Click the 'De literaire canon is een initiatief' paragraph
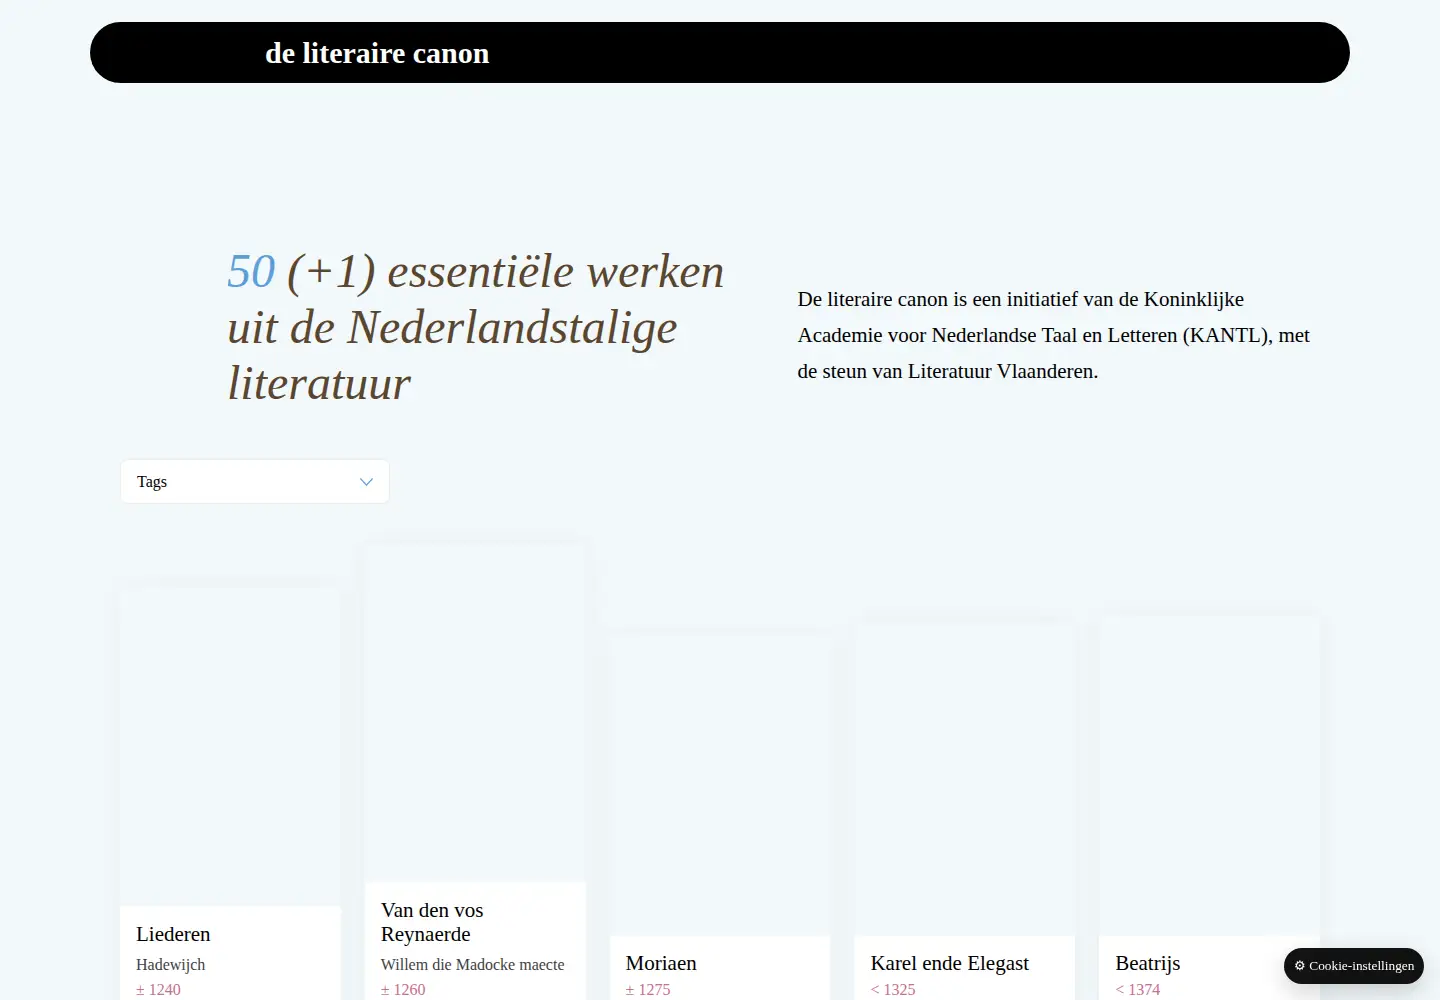The image size is (1440, 1000). click(x=1054, y=335)
